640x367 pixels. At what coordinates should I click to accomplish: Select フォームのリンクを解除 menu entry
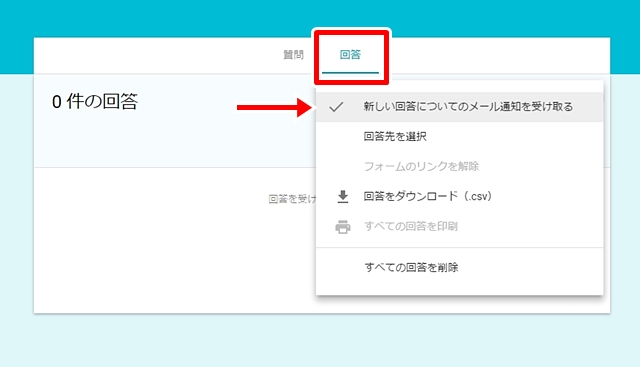coord(460,167)
